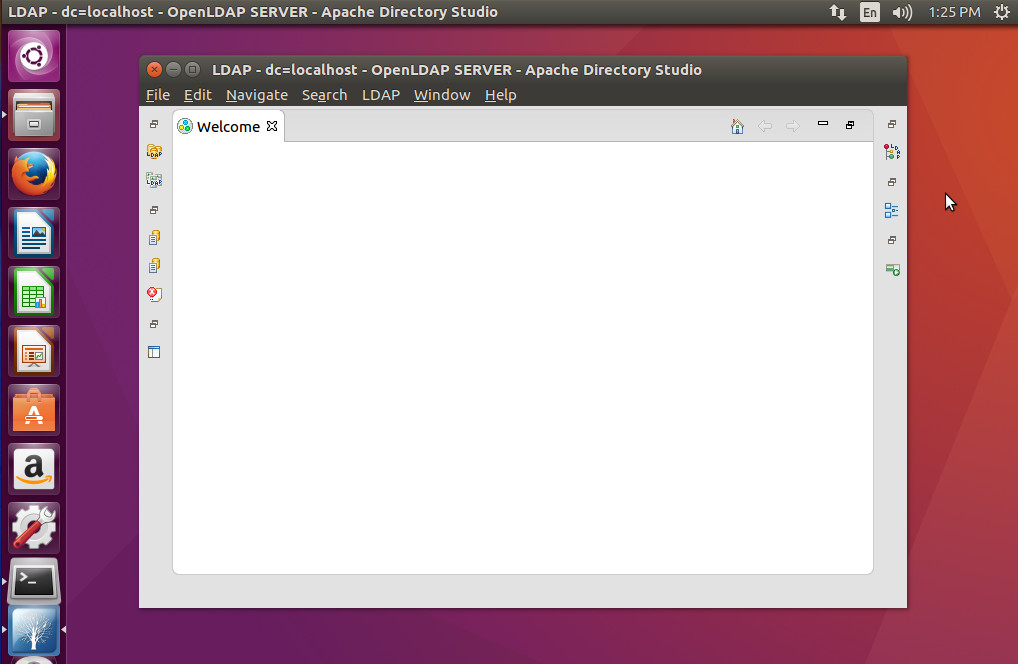Screen dimensions: 1018x664
Task: Restore the left stack above the log icons
Action: (x=154, y=210)
